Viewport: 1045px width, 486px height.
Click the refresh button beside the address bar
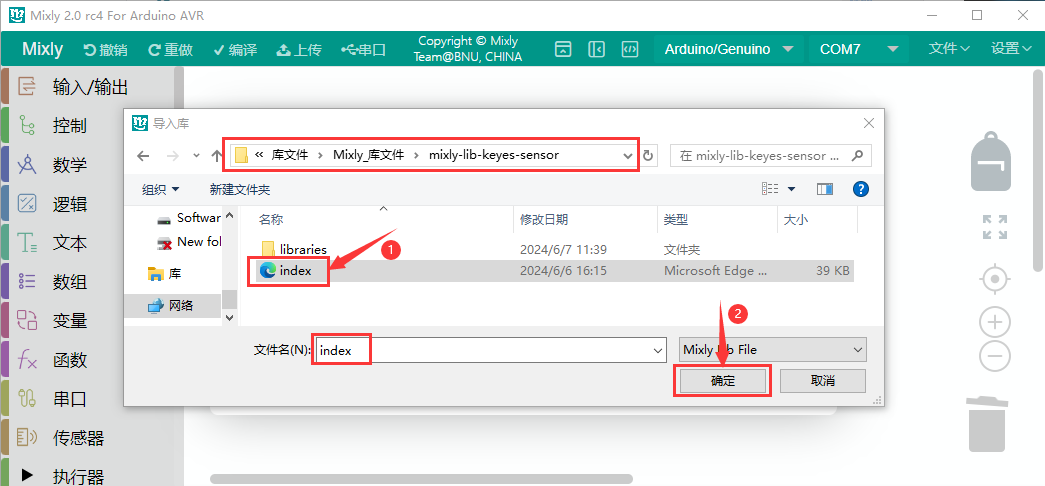[648, 156]
